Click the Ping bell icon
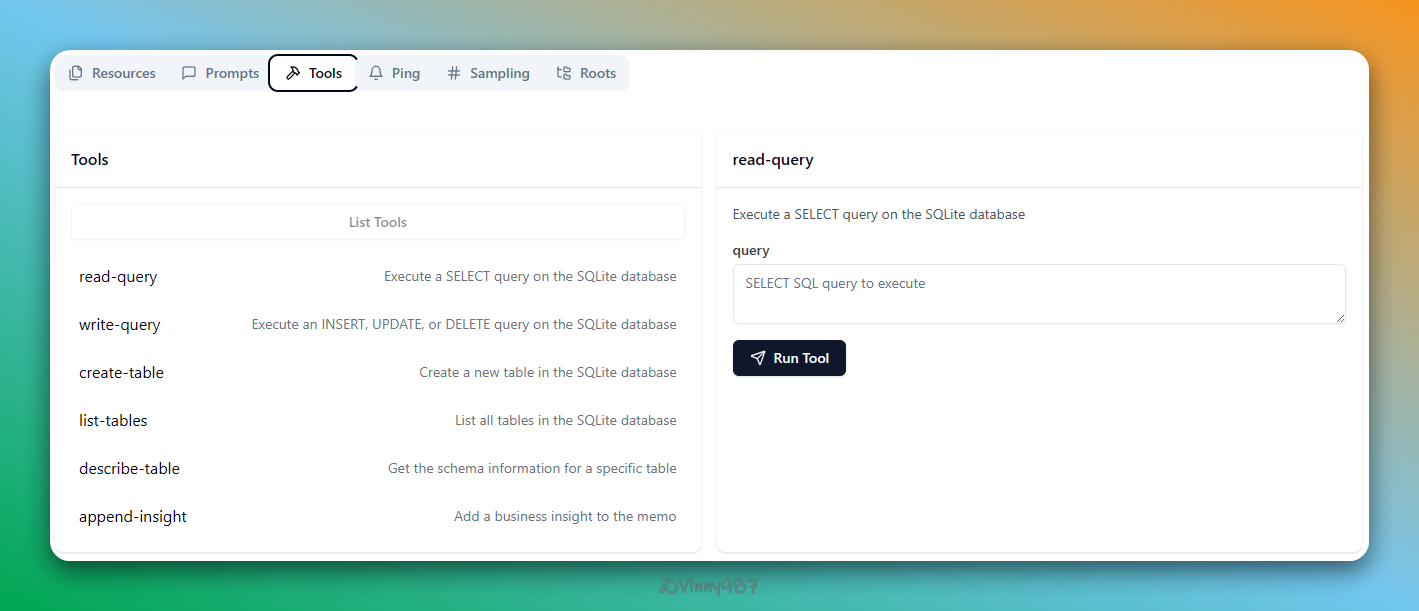This screenshot has height=611, width=1419. 376,73
